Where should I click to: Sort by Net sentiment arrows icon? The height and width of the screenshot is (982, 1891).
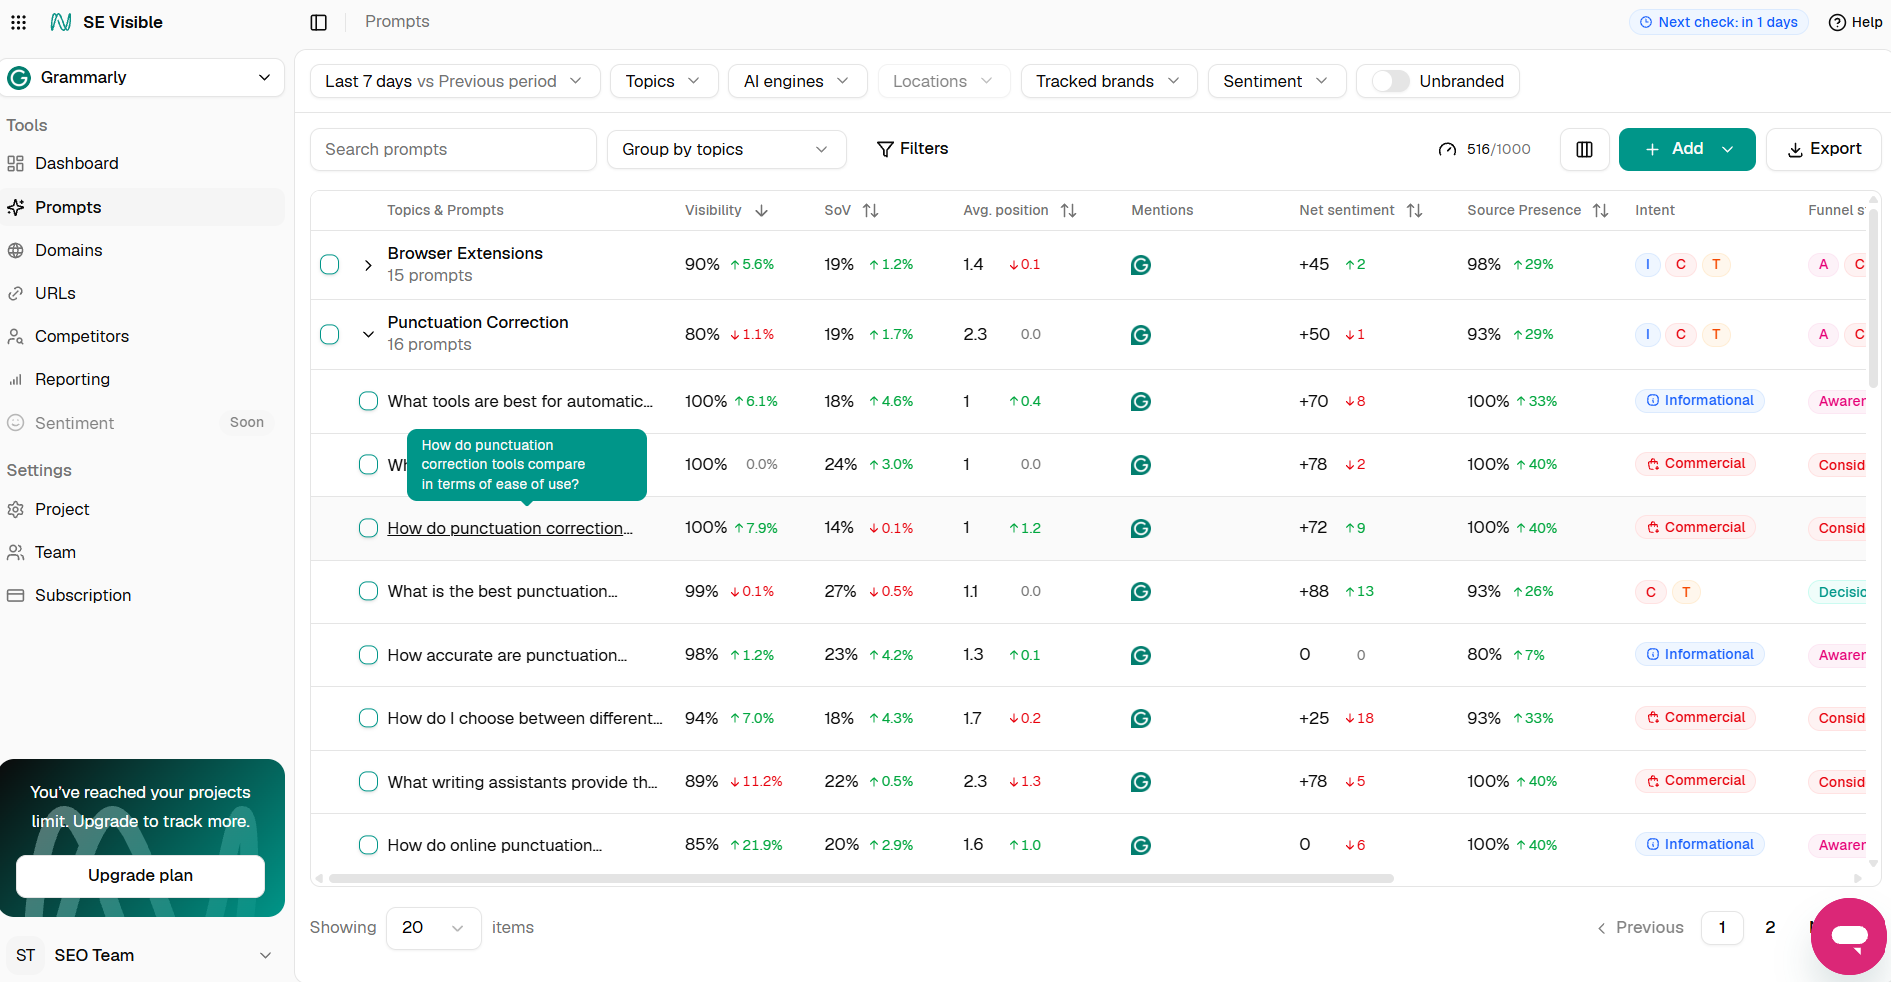(1414, 210)
